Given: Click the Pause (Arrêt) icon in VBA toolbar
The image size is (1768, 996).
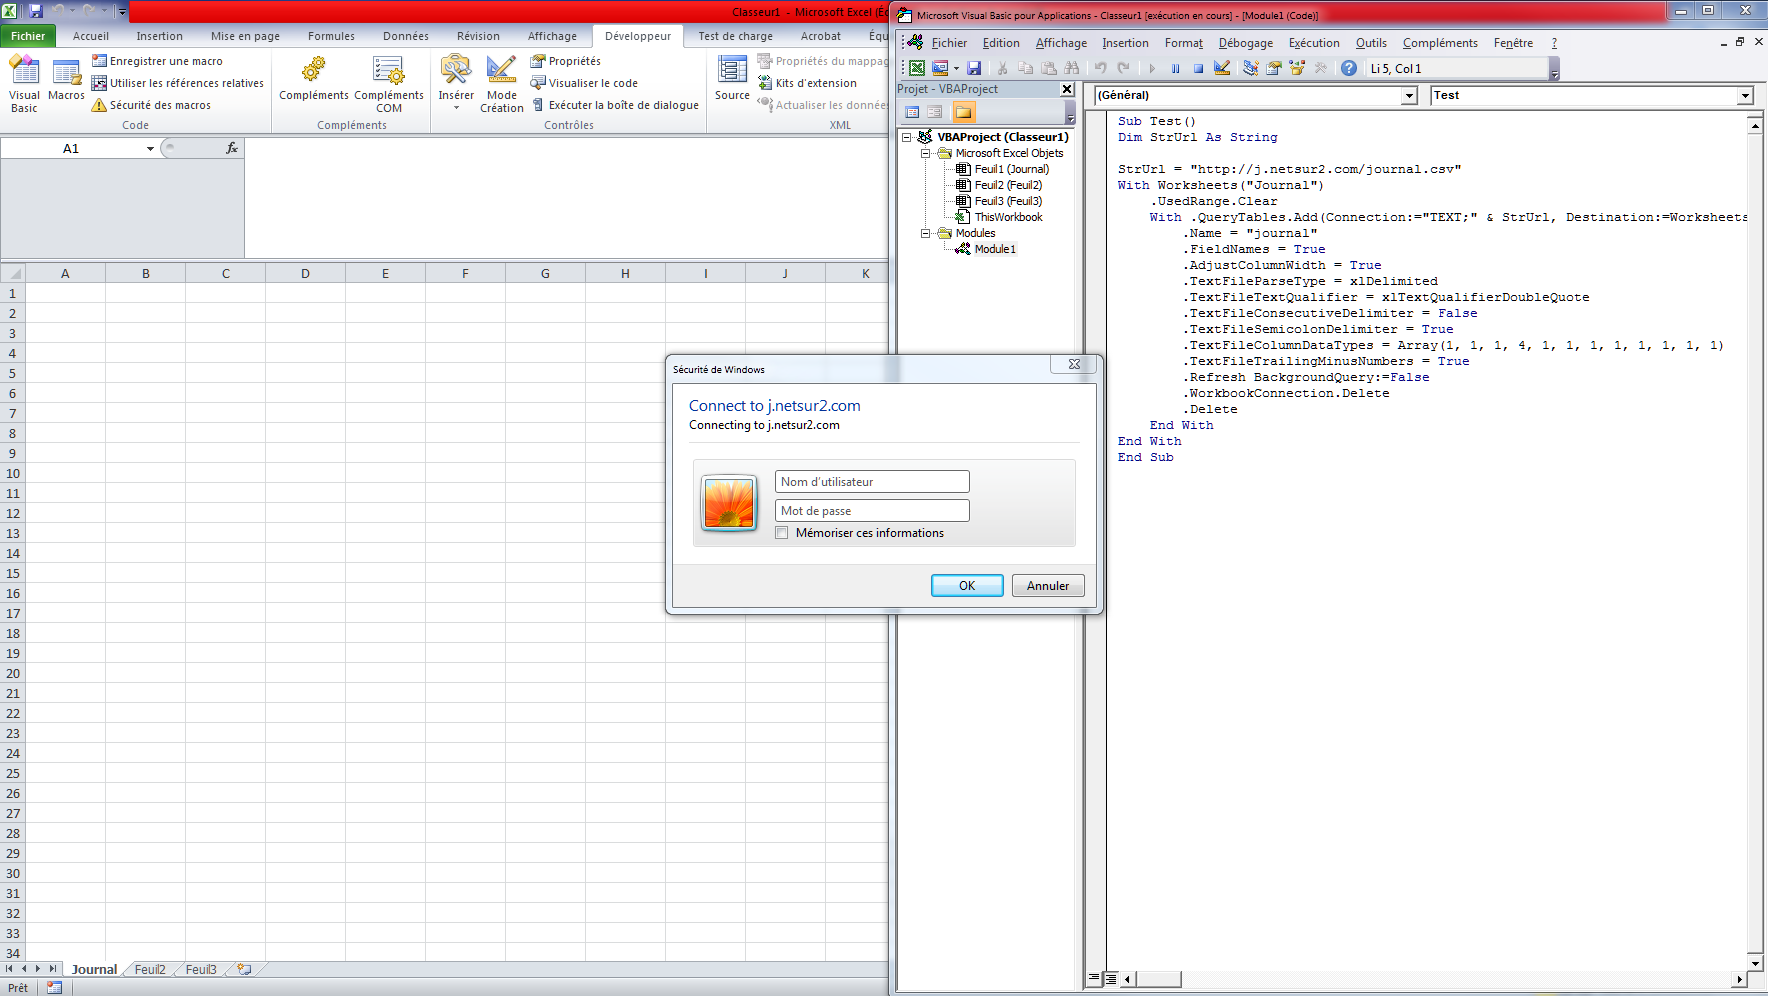Looking at the screenshot, I should click(1175, 68).
